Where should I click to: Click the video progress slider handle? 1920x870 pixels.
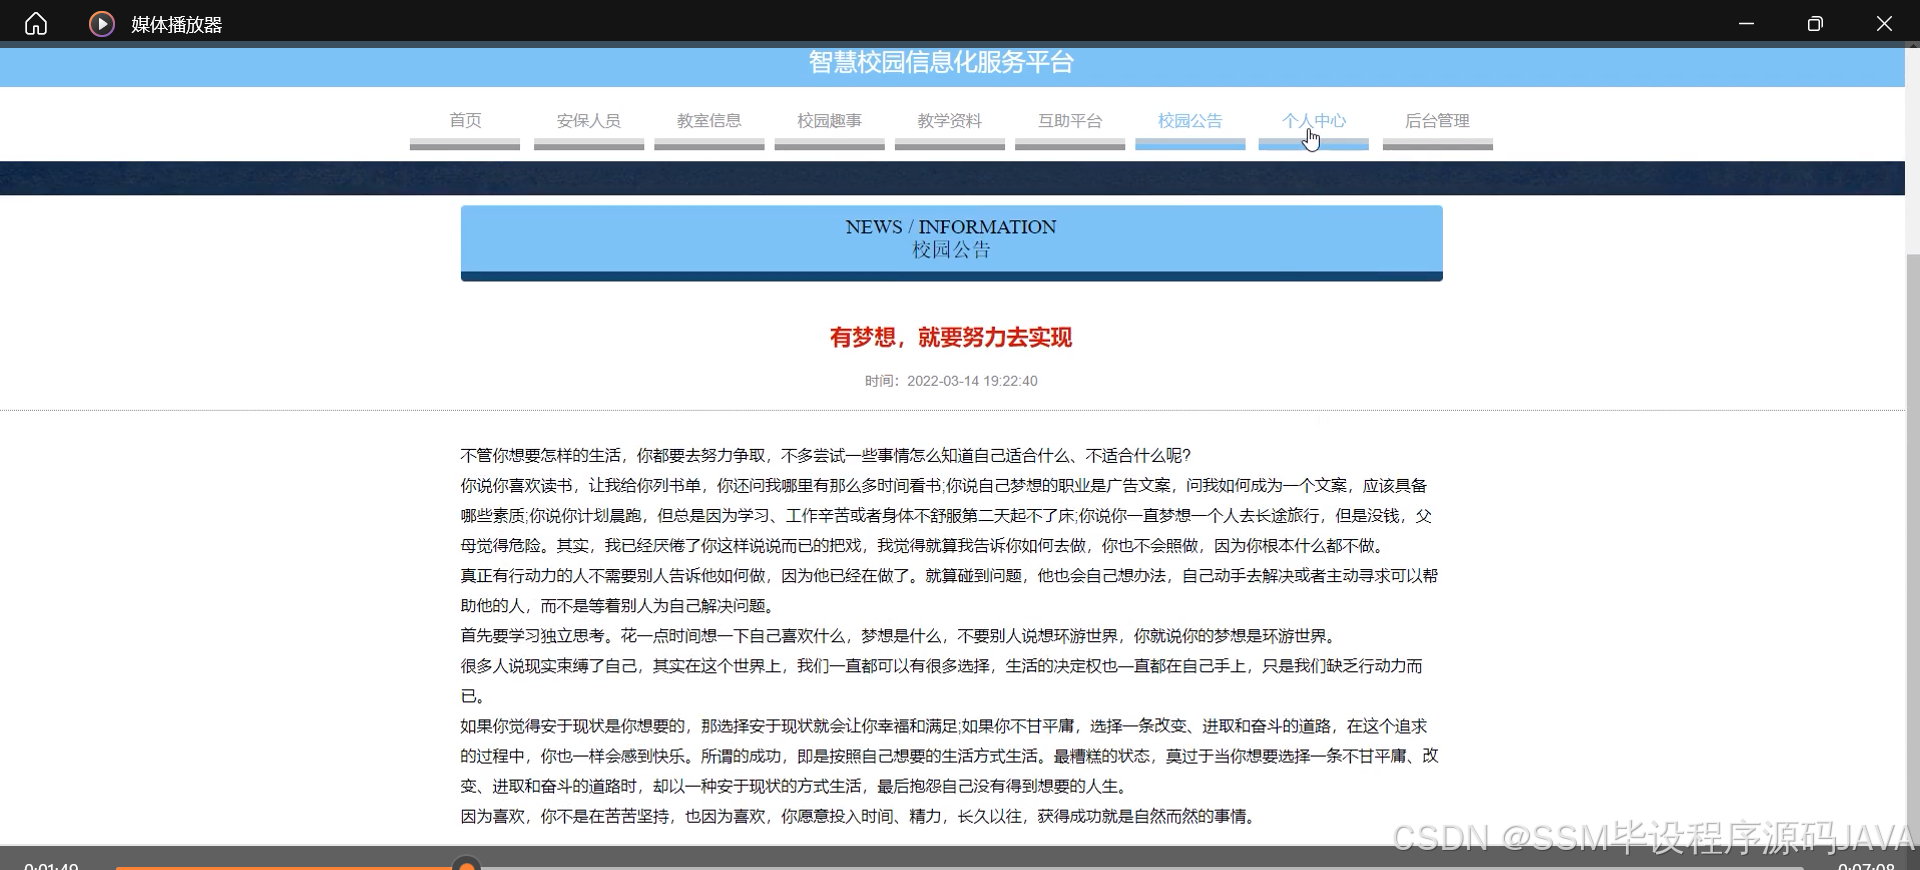click(466, 864)
